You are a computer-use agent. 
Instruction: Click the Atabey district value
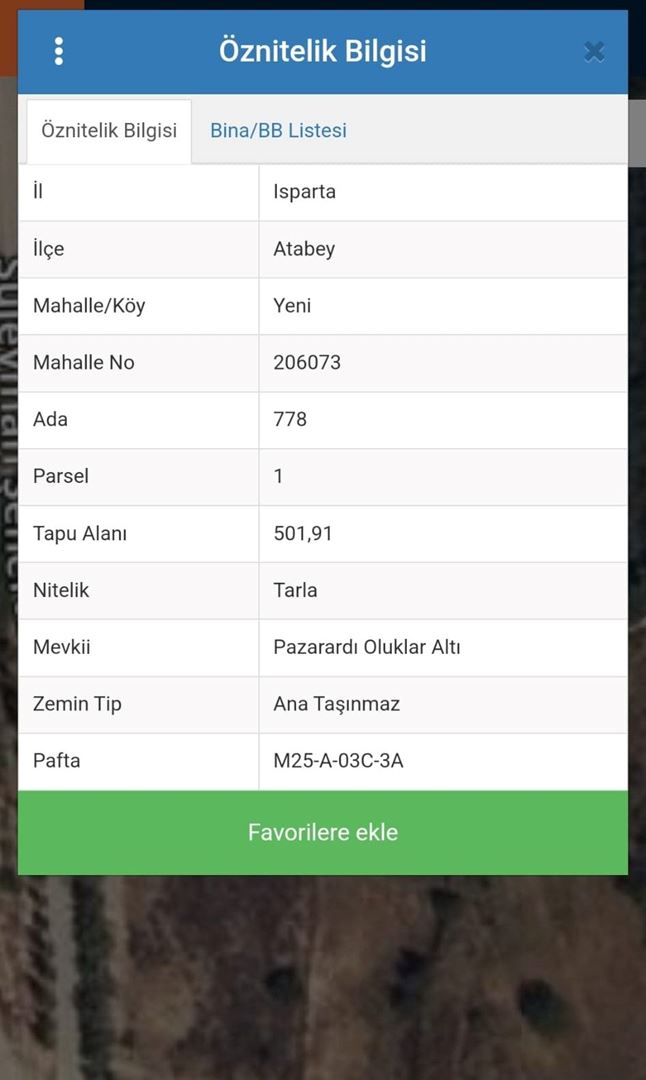(x=304, y=249)
